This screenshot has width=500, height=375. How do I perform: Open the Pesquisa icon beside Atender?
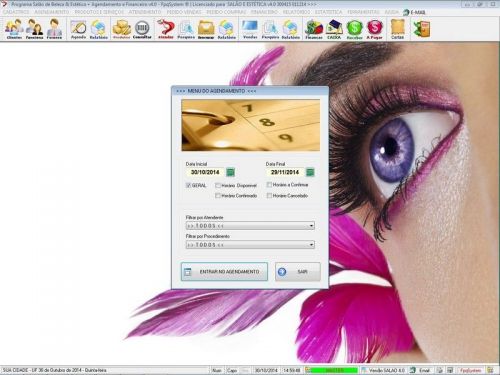click(x=186, y=29)
